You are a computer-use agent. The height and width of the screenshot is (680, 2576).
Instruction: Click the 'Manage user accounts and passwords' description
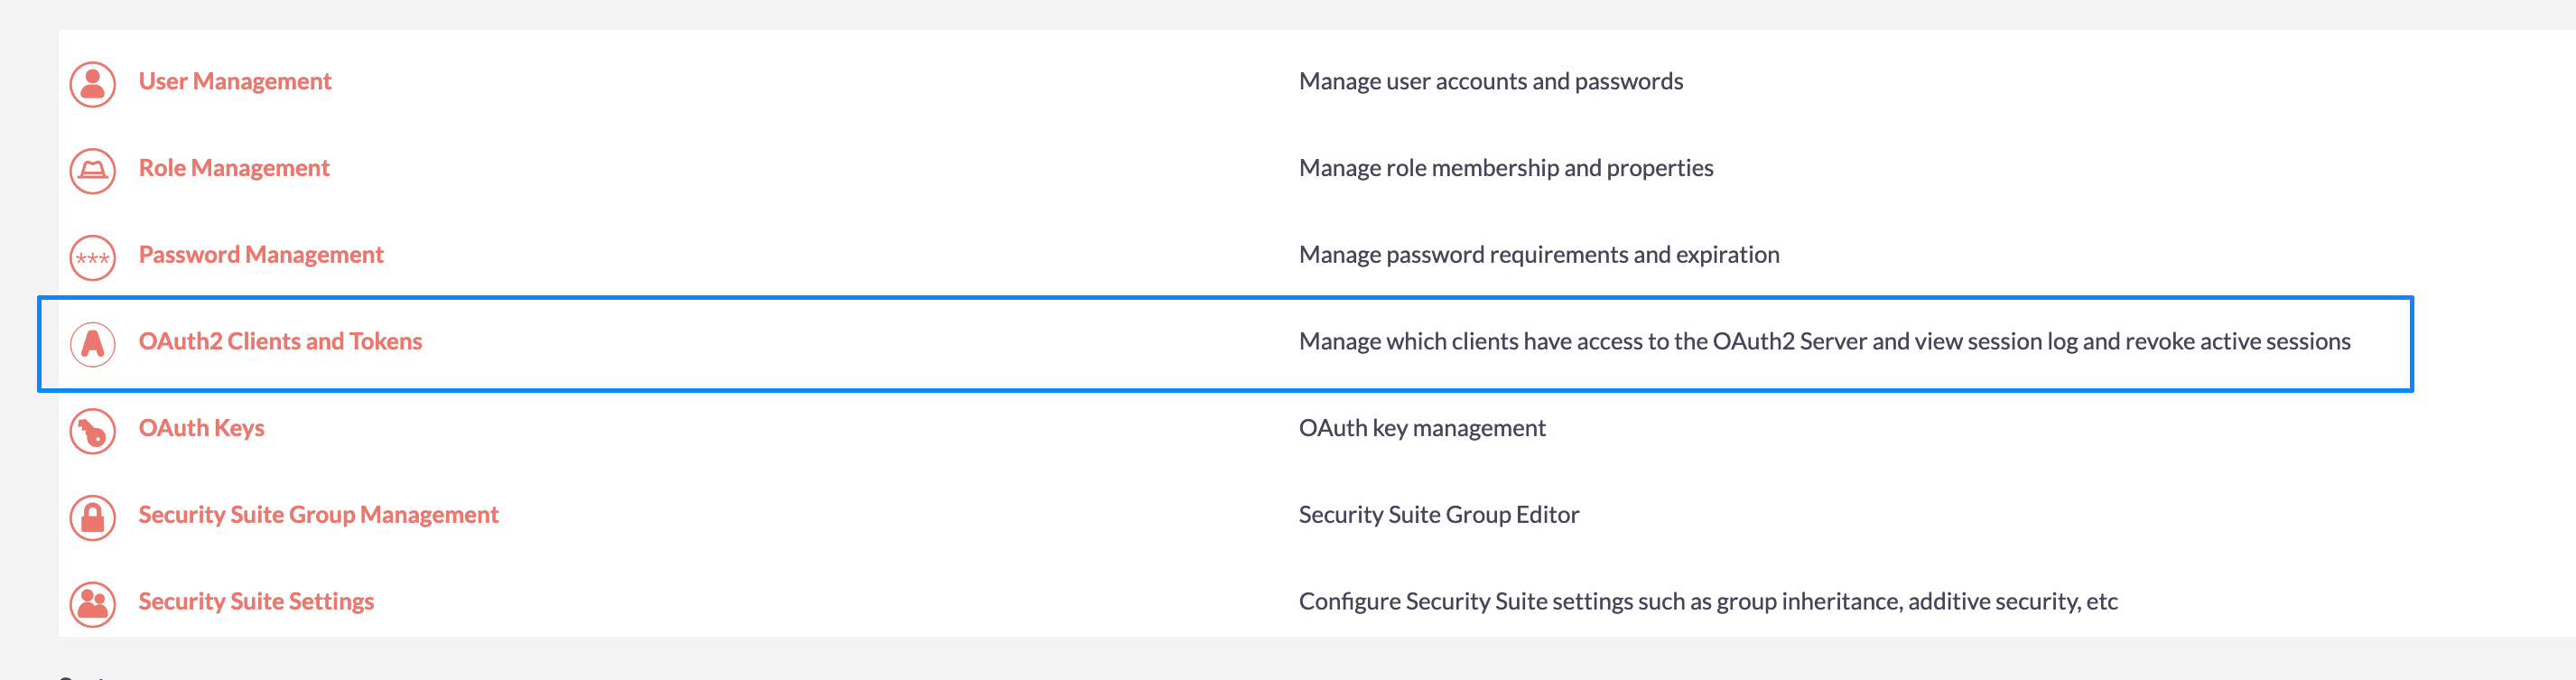1490,82
